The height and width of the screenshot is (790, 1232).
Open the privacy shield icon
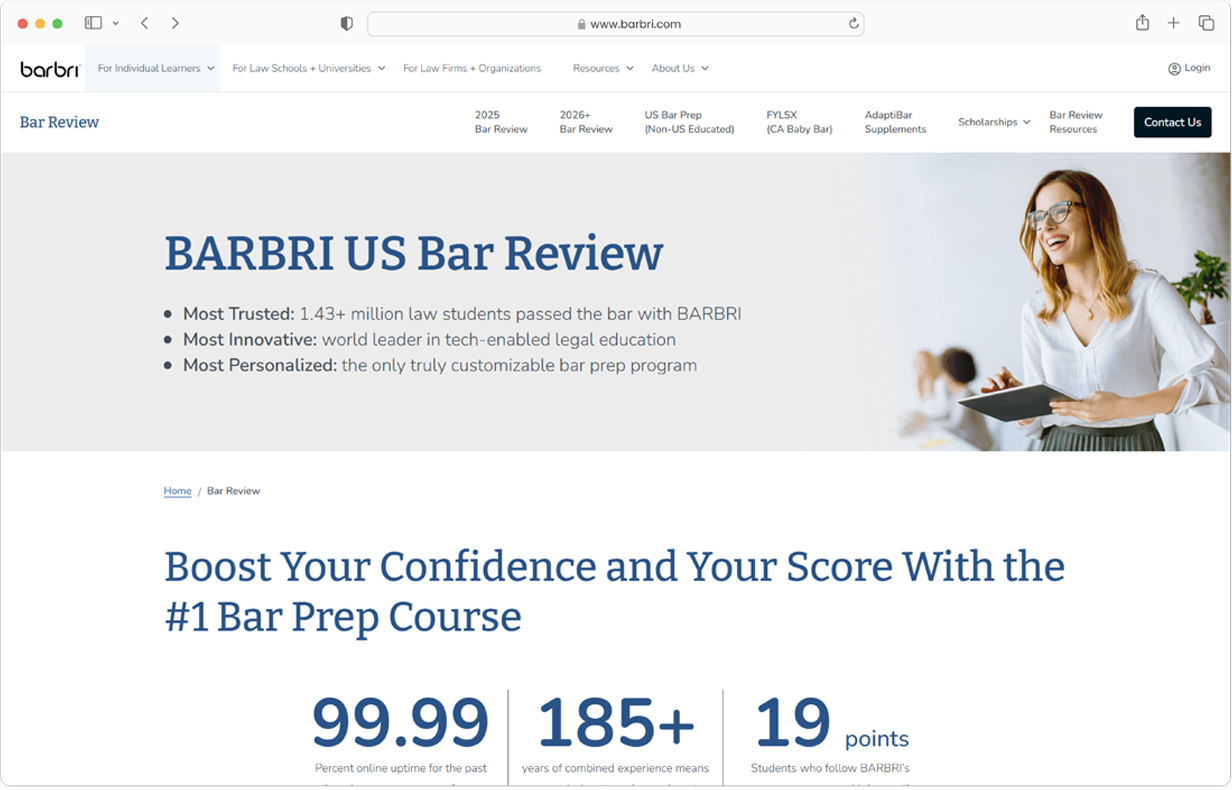click(x=346, y=24)
